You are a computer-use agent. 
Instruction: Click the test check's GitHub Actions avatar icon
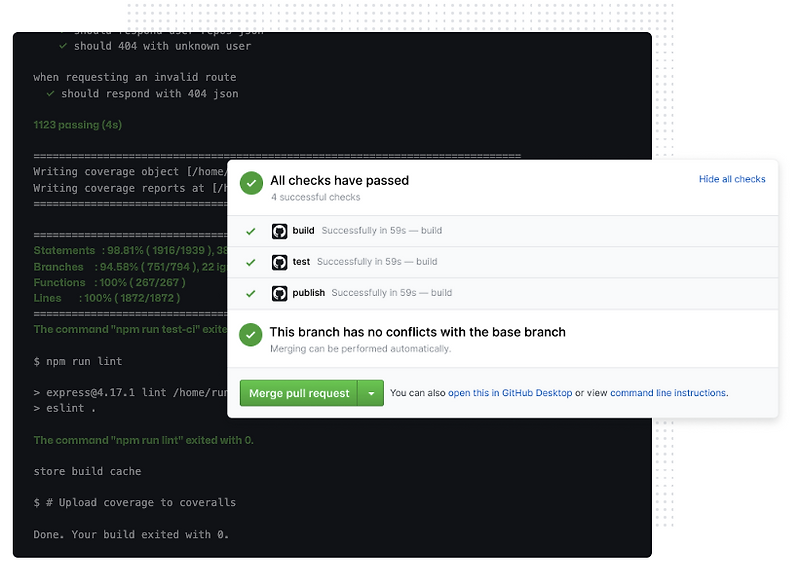277,261
